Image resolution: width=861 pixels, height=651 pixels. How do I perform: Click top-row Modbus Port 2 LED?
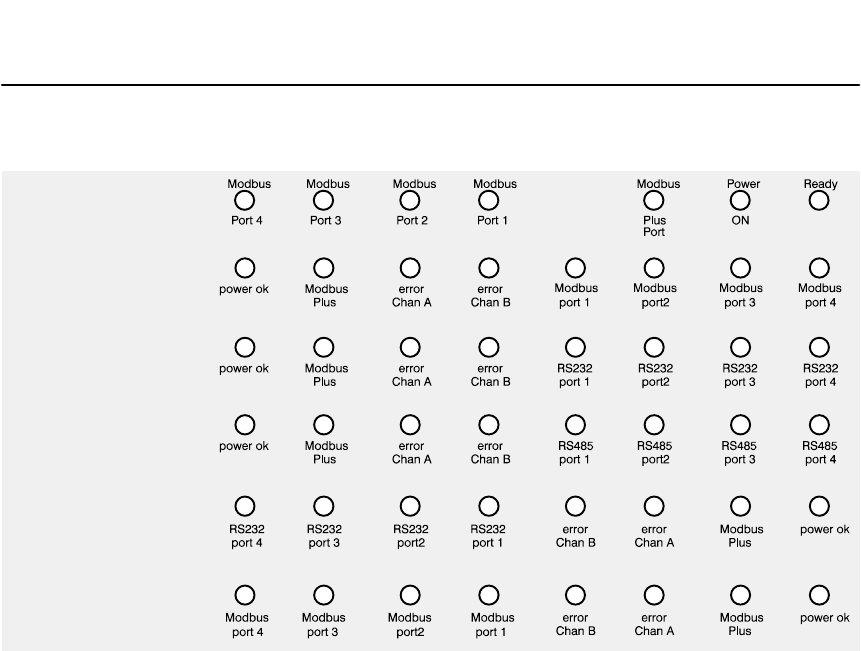coord(409,201)
